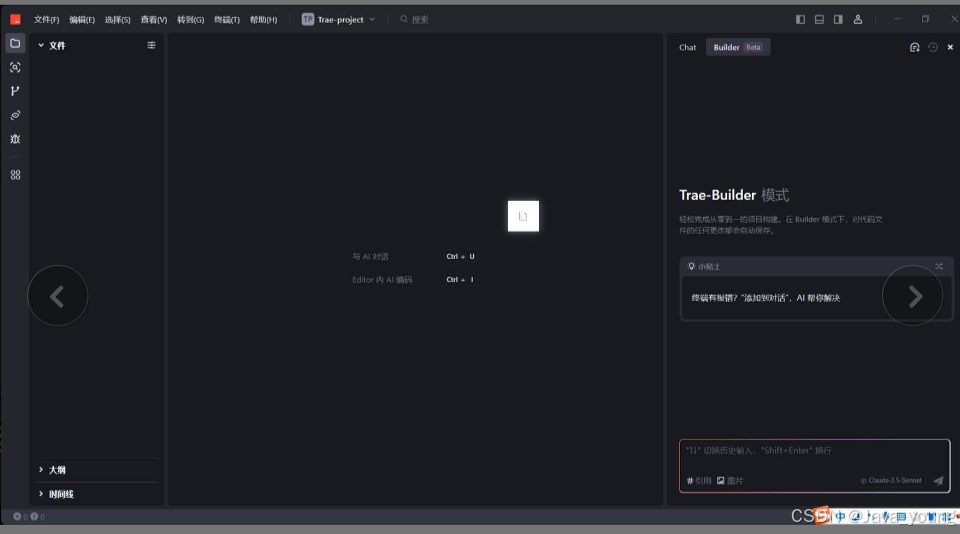960x534 pixels.
Task: Collapse the 文件 section chevron
Action: coord(41,45)
